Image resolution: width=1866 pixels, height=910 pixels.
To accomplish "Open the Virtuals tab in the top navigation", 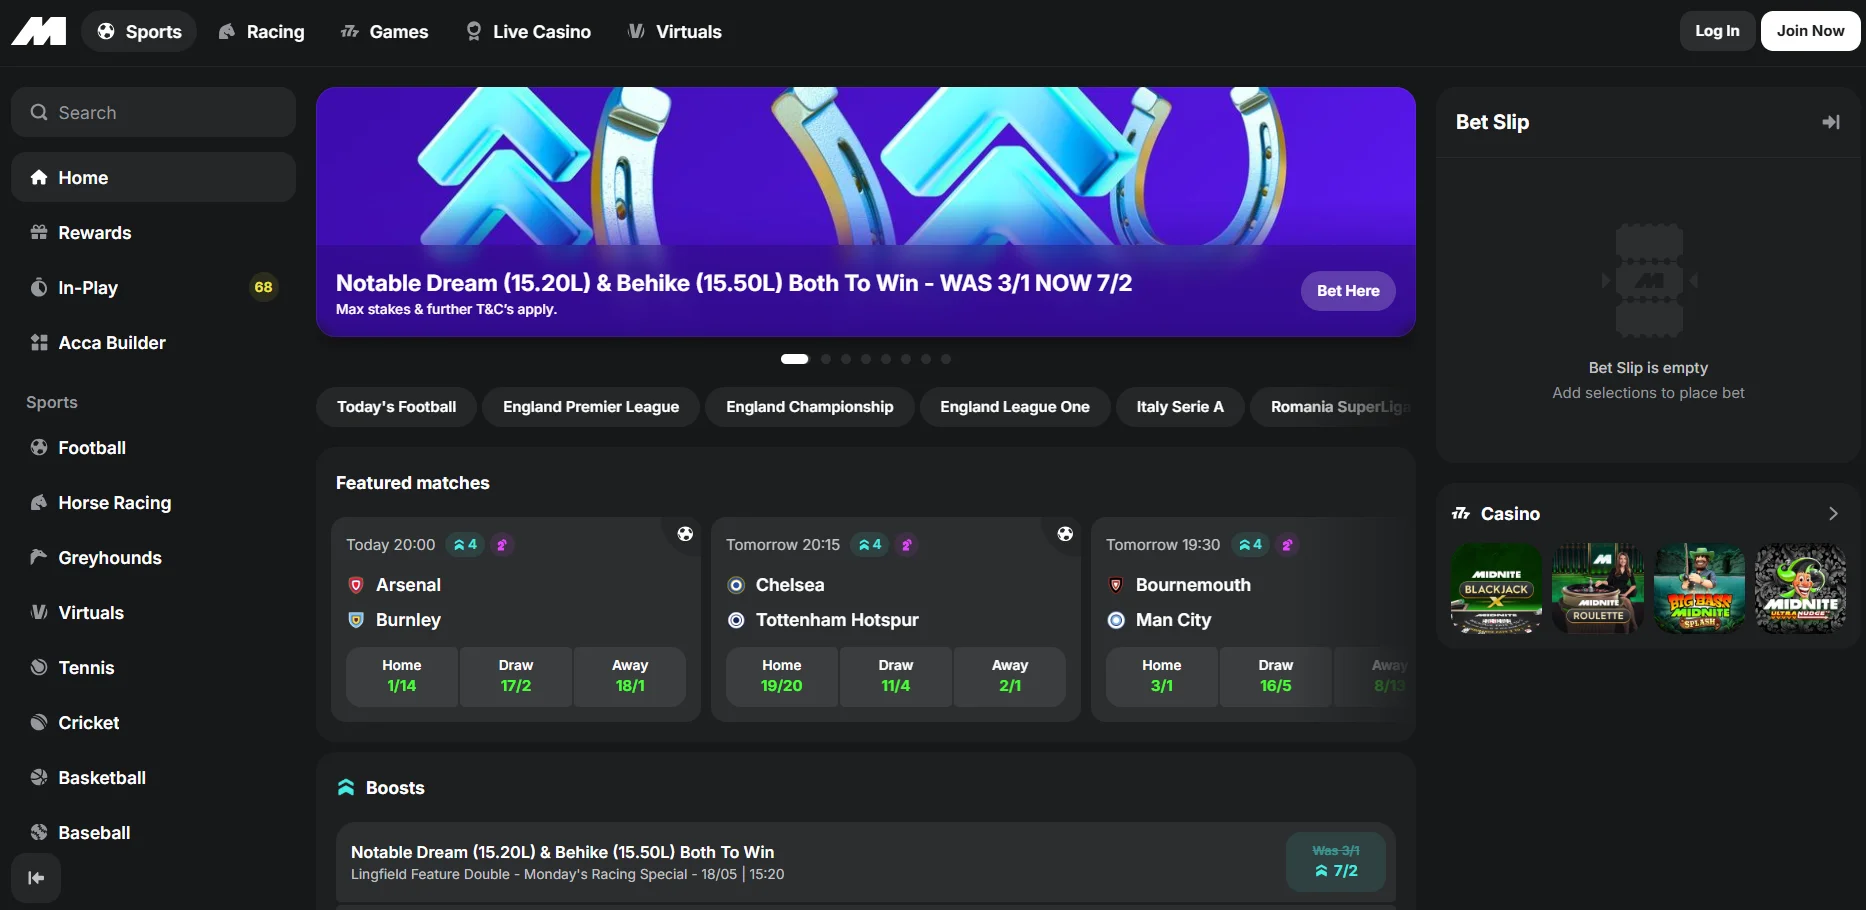I will [675, 31].
